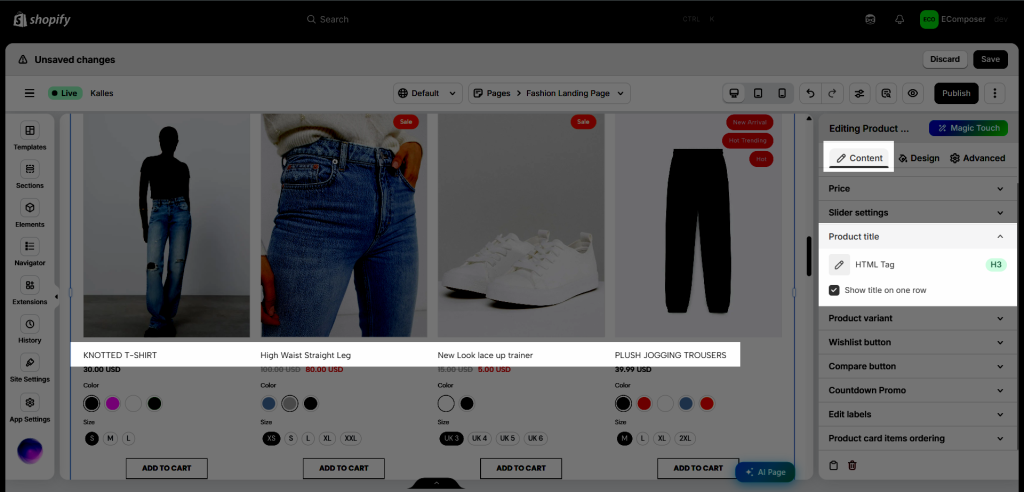Click the Discard button
The height and width of the screenshot is (492, 1024).
pos(945,59)
